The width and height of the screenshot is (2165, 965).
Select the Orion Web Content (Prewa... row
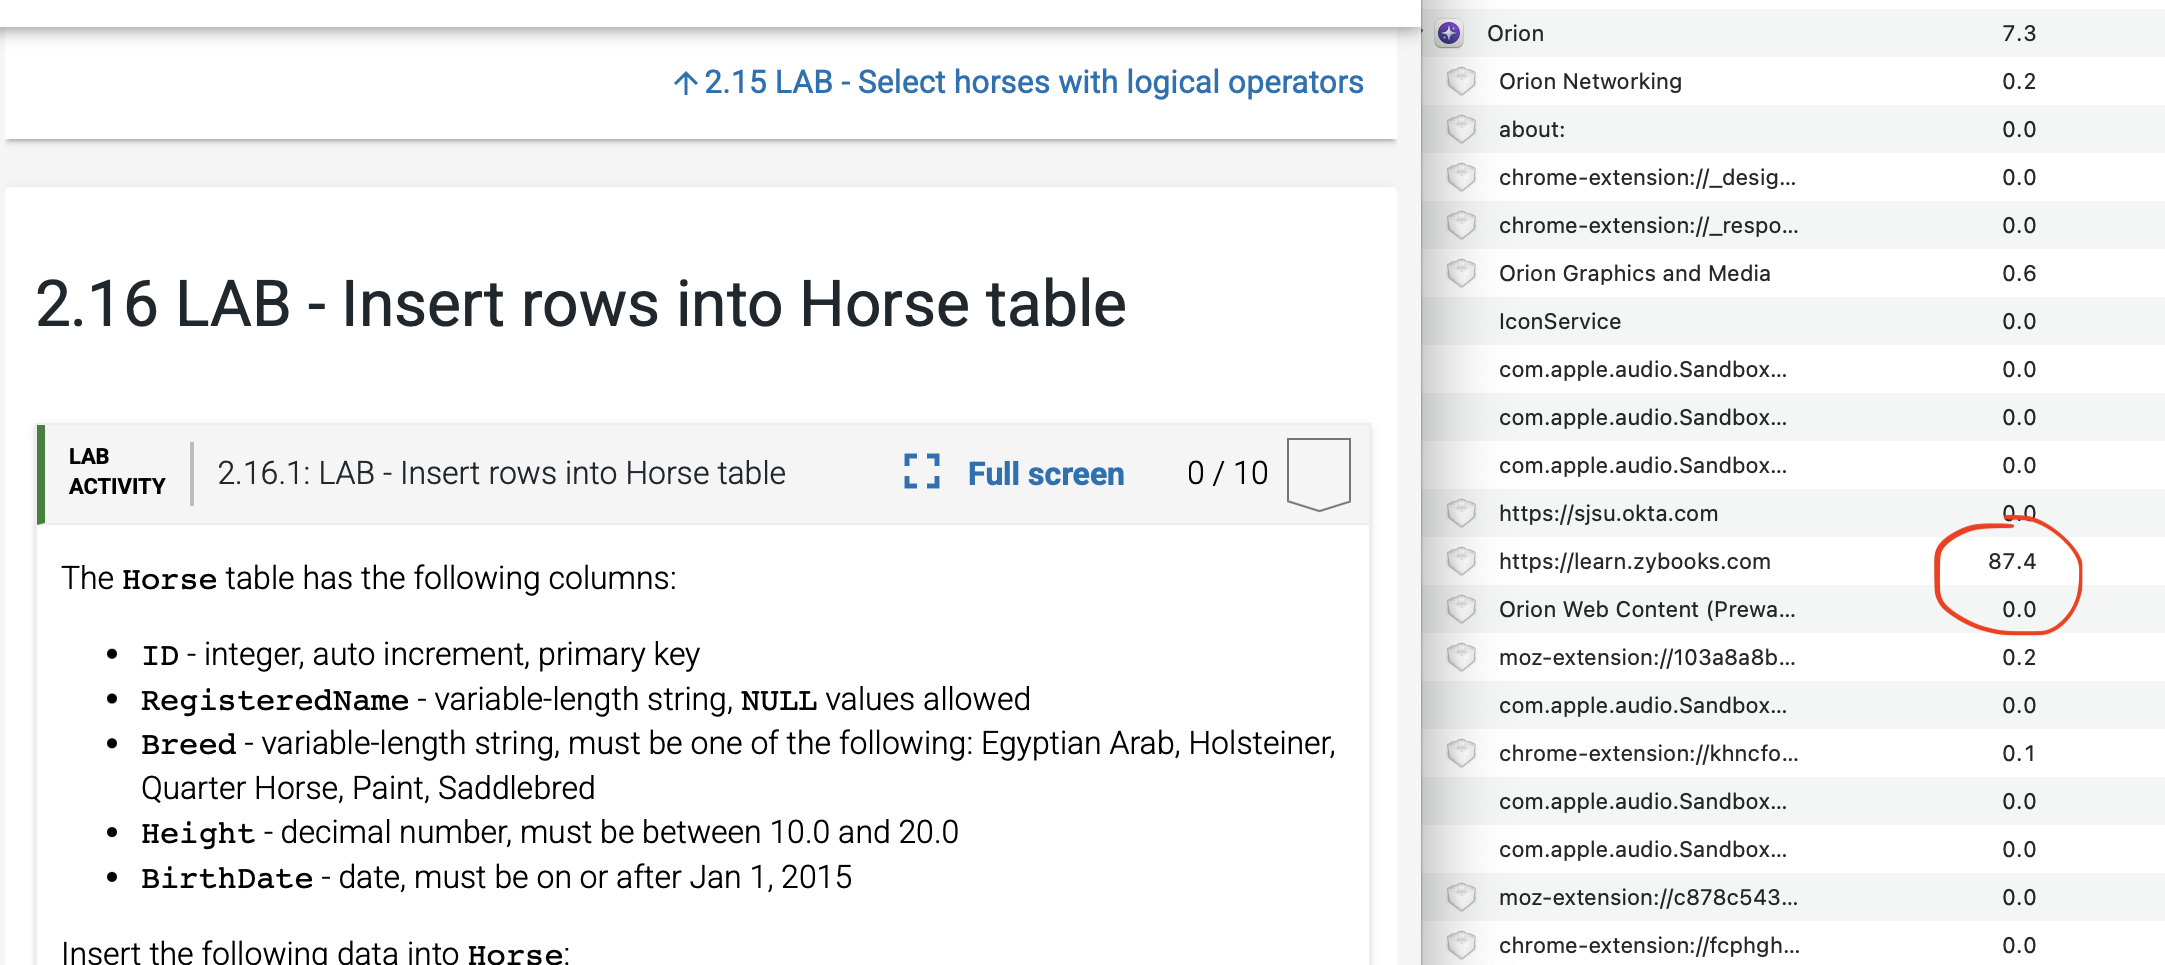coord(1793,609)
